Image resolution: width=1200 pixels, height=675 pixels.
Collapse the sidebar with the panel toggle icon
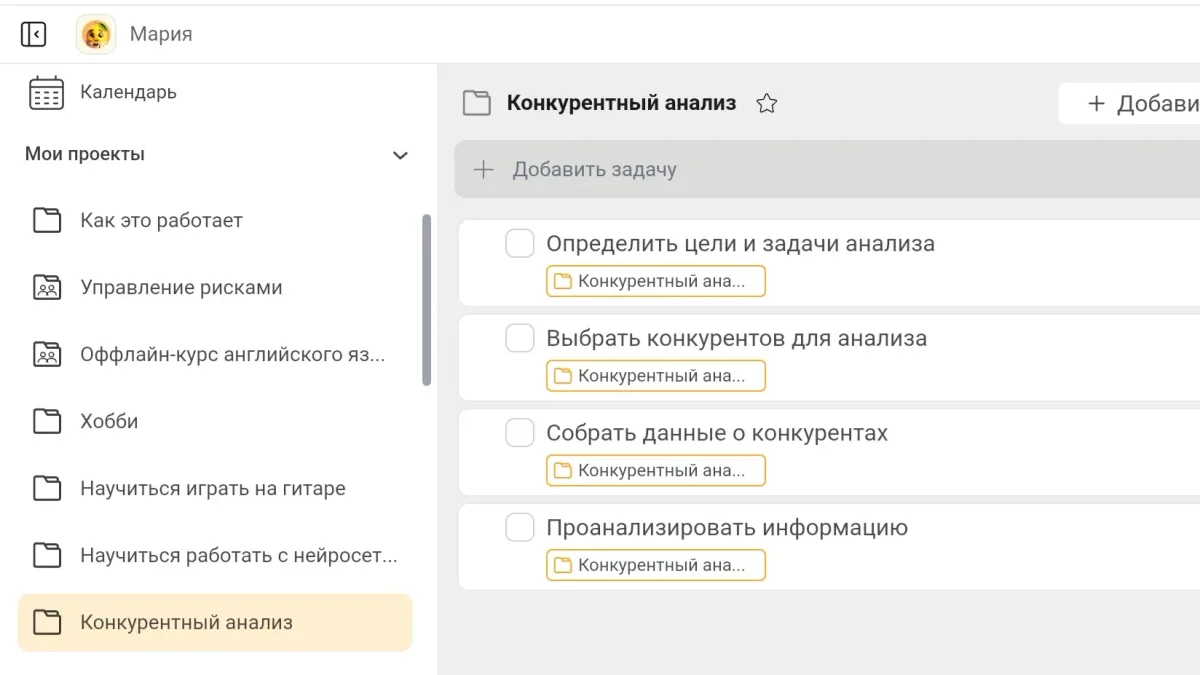point(33,34)
